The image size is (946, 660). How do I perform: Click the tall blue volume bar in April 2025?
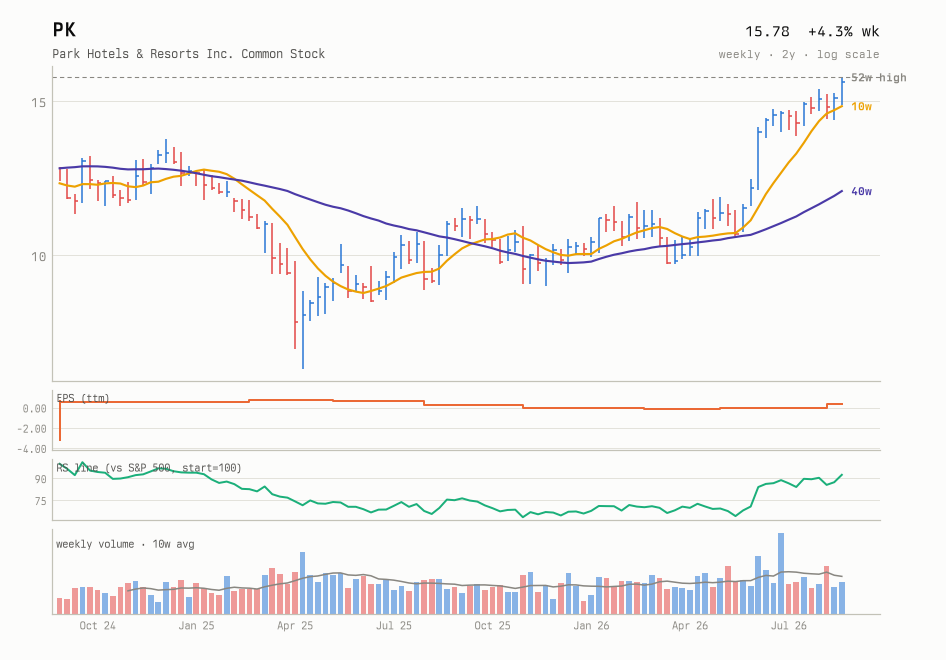[x=303, y=583]
